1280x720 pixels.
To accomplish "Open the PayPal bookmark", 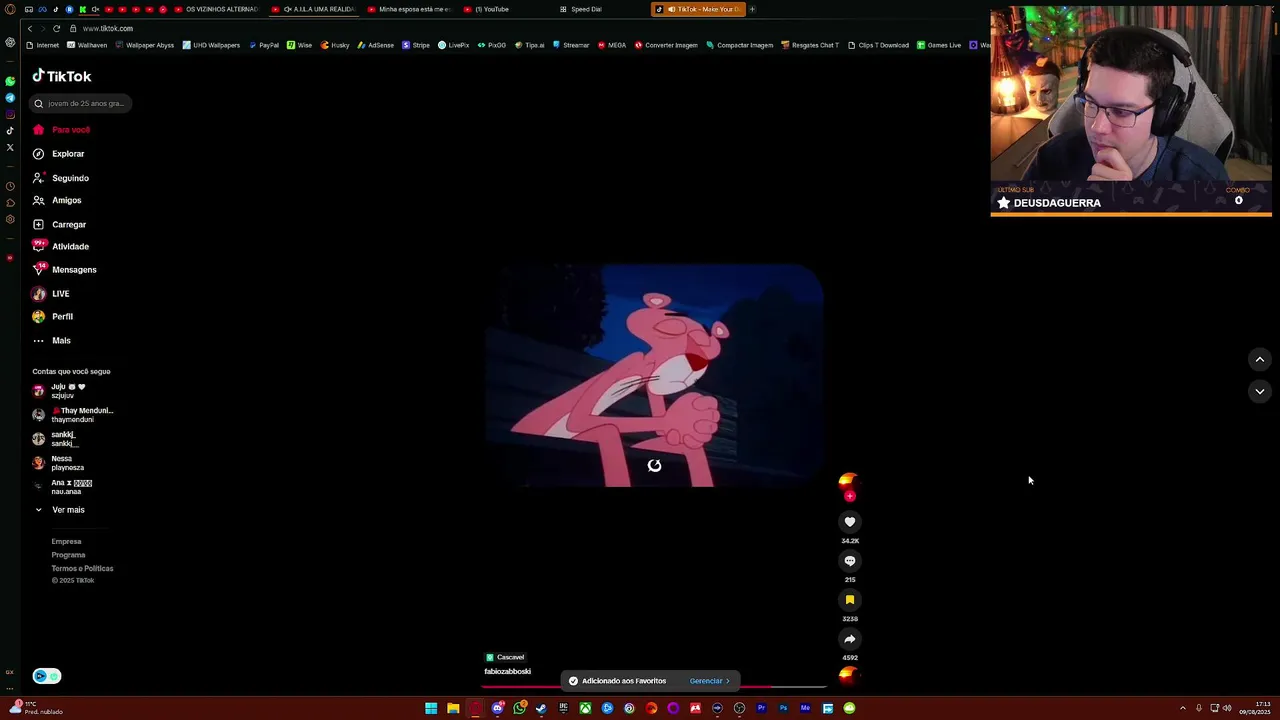I will [264, 45].
